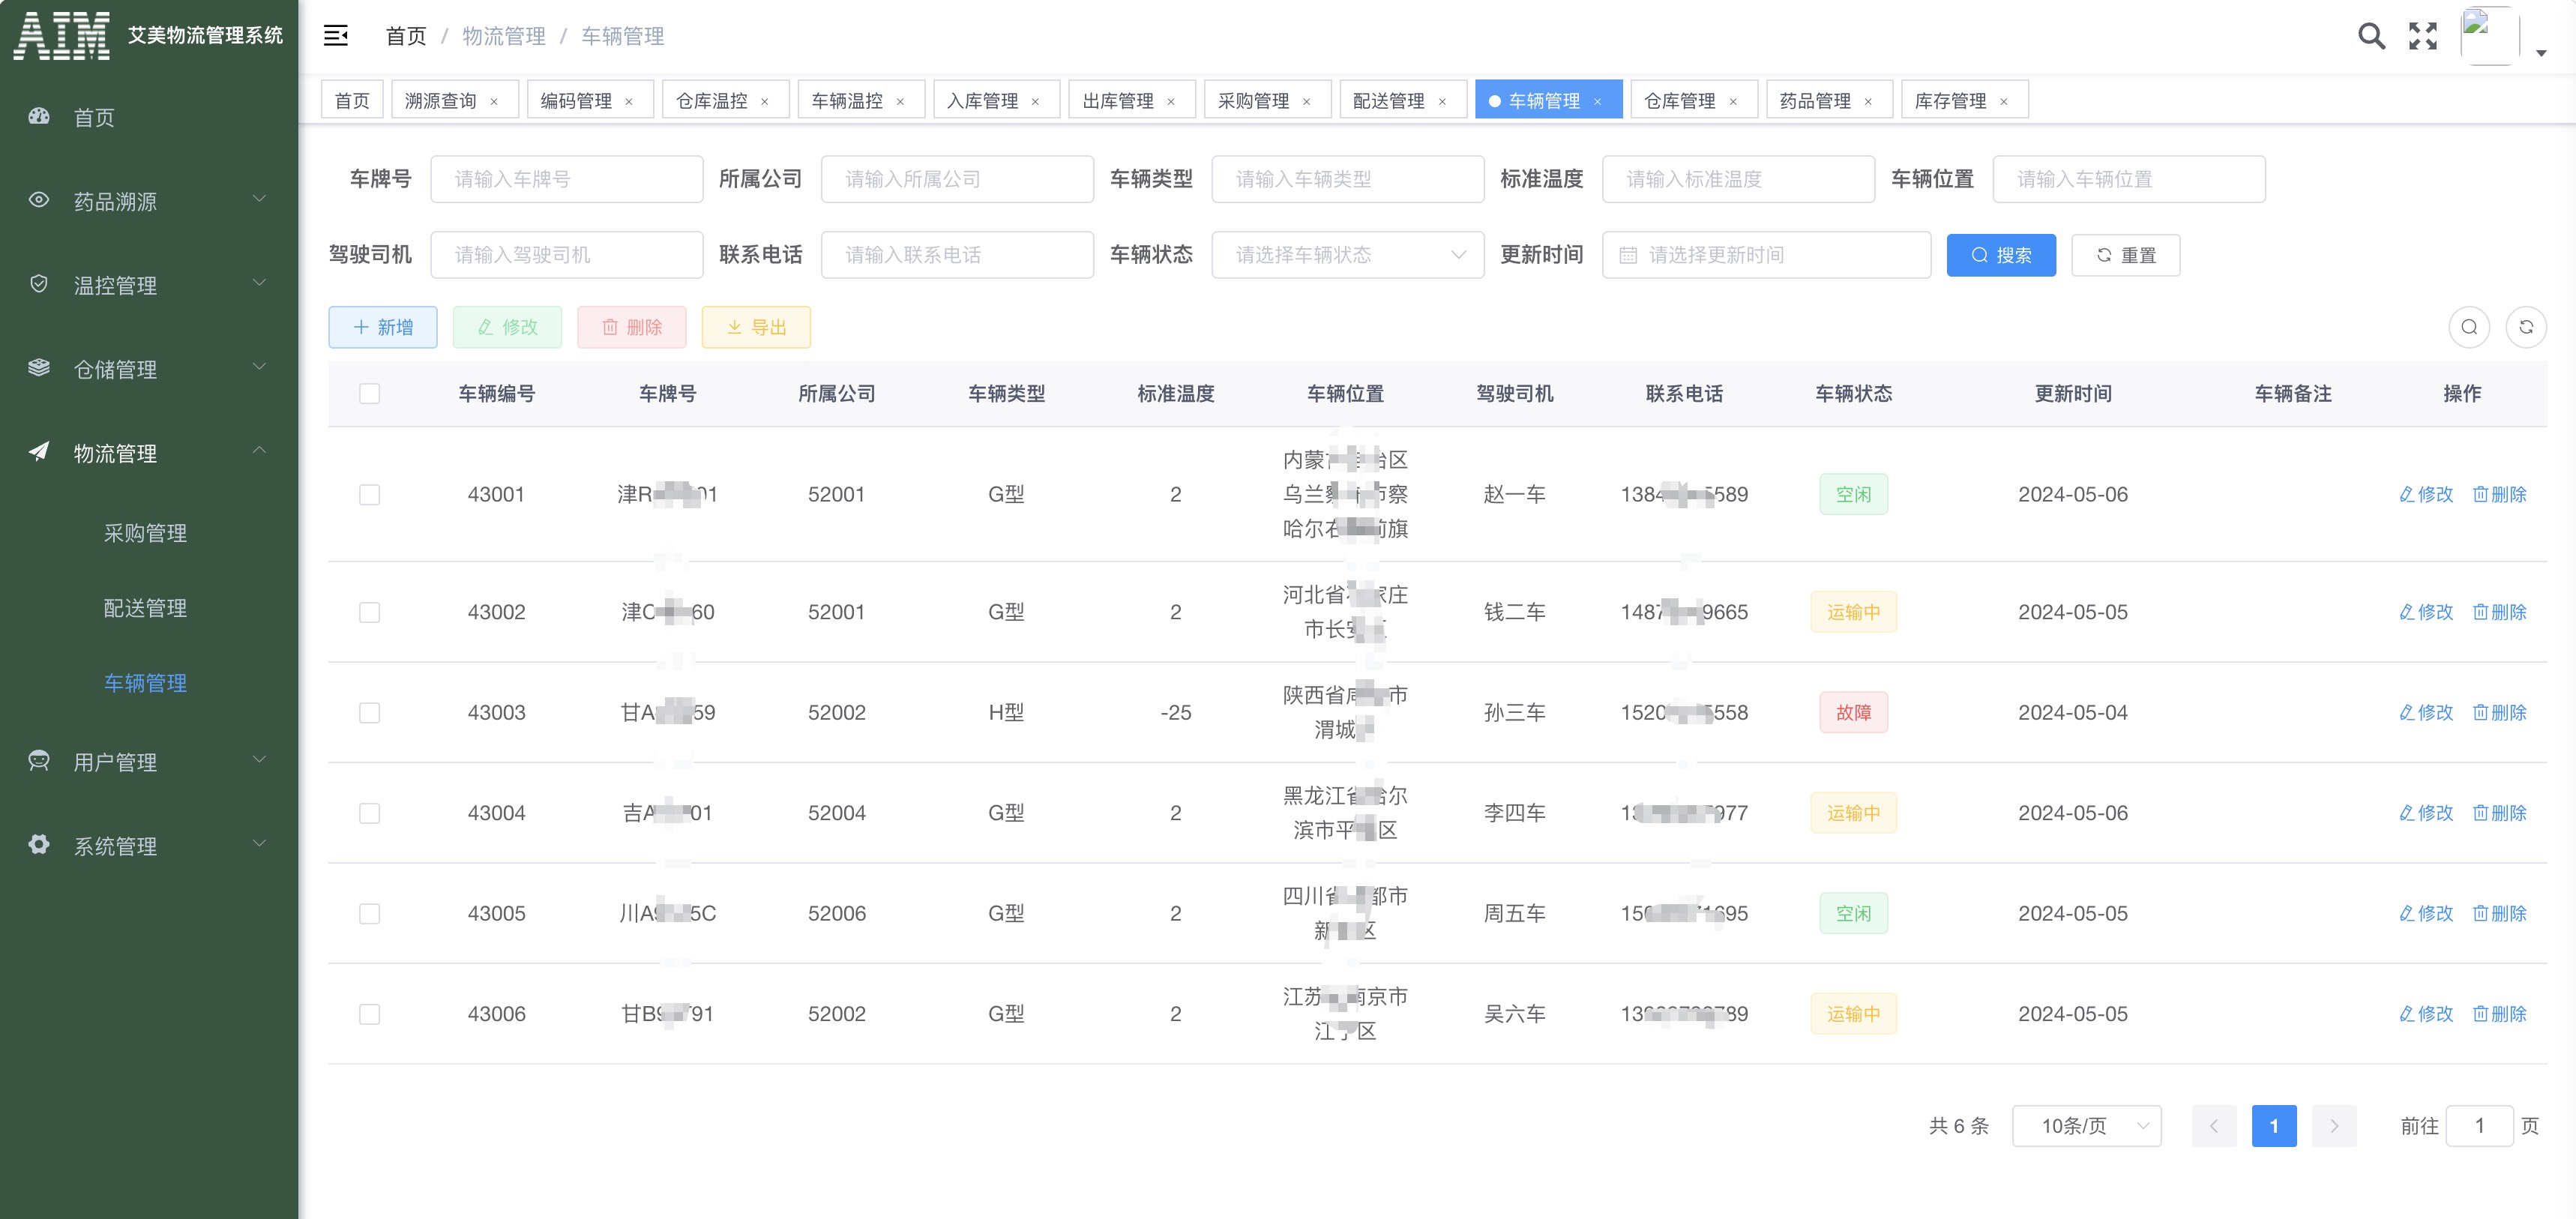Open the header search magnifier icon

(2371, 36)
